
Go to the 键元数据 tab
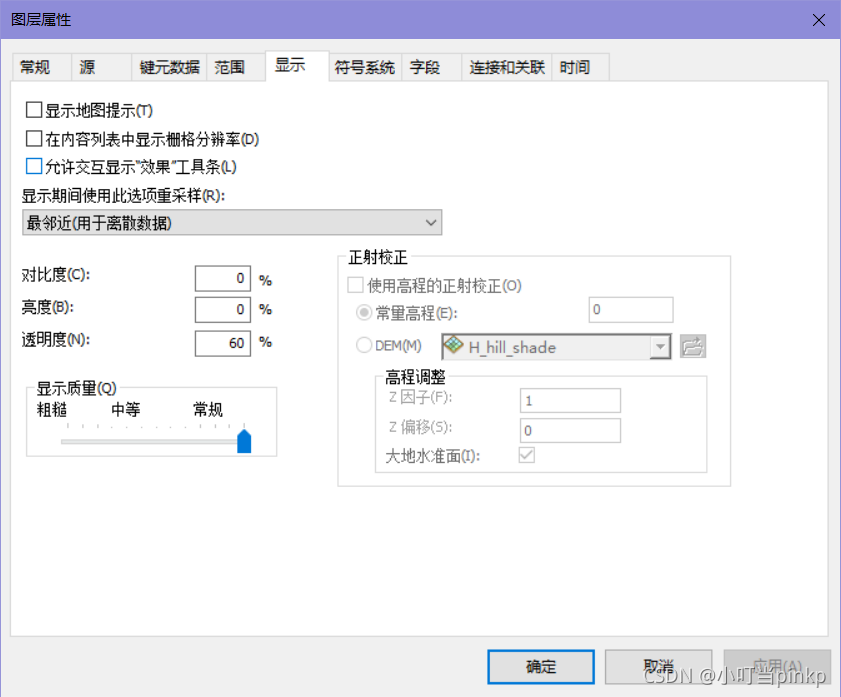click(x=169, y=68)
